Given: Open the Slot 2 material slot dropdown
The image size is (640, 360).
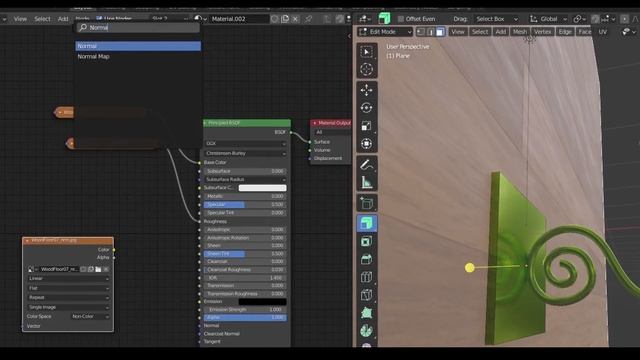Looking at the screenshot, I should pos(169,19).
